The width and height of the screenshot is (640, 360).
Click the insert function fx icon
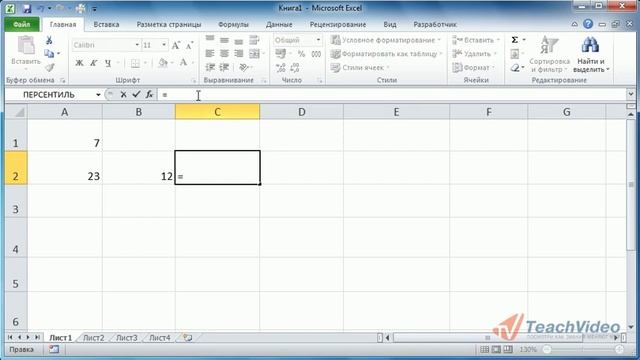(x=149, y=95)
